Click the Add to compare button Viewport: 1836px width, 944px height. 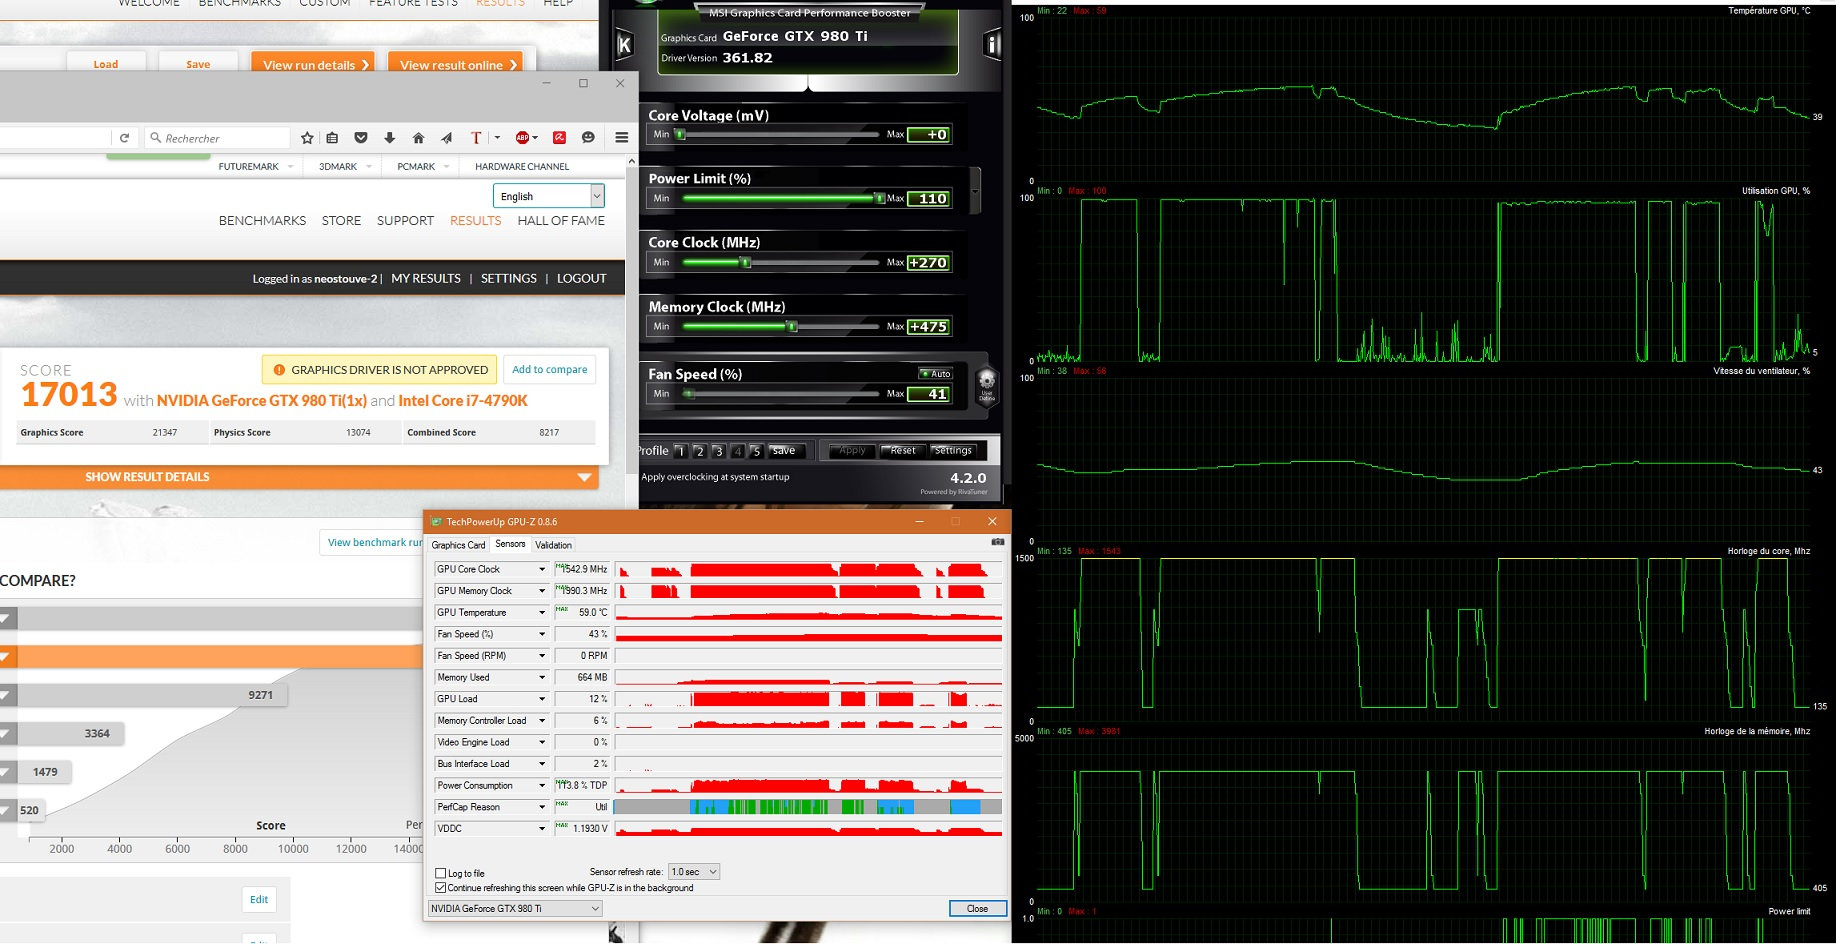pyautogui.click(x=549, y=369)
